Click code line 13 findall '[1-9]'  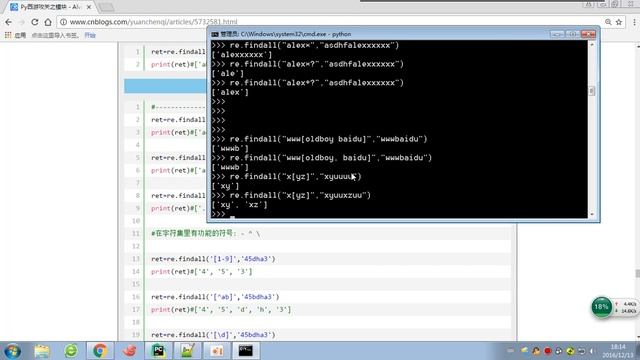click(x=213, y=259)
